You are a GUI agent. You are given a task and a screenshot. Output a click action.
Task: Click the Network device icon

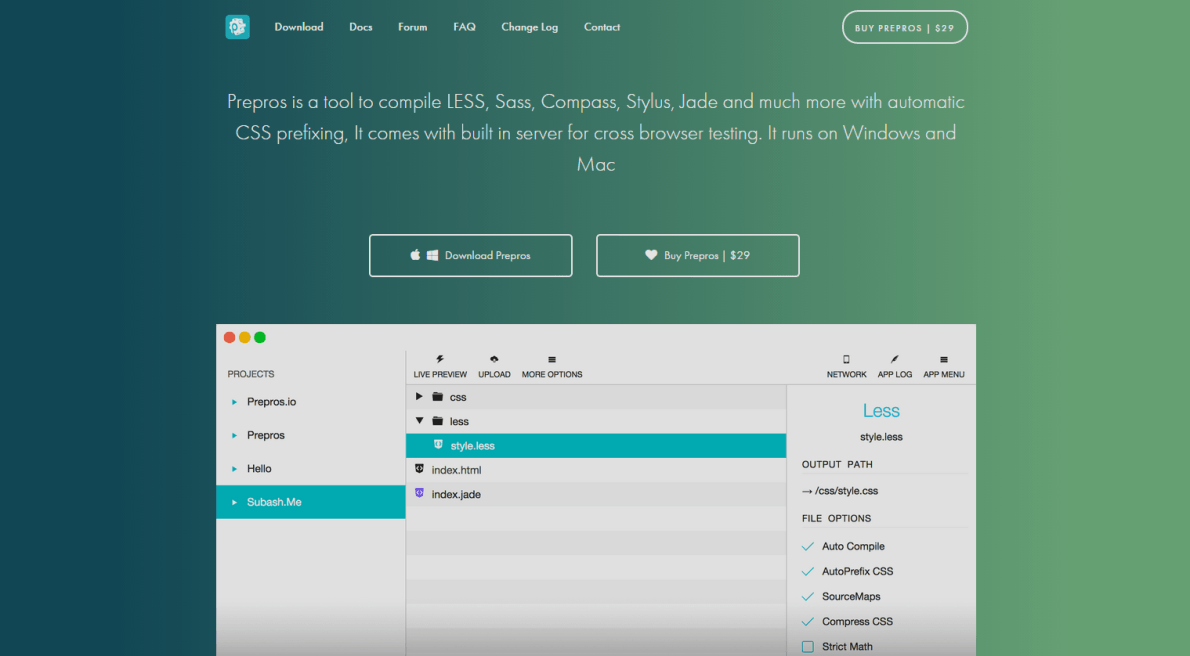tap(846, 359)
